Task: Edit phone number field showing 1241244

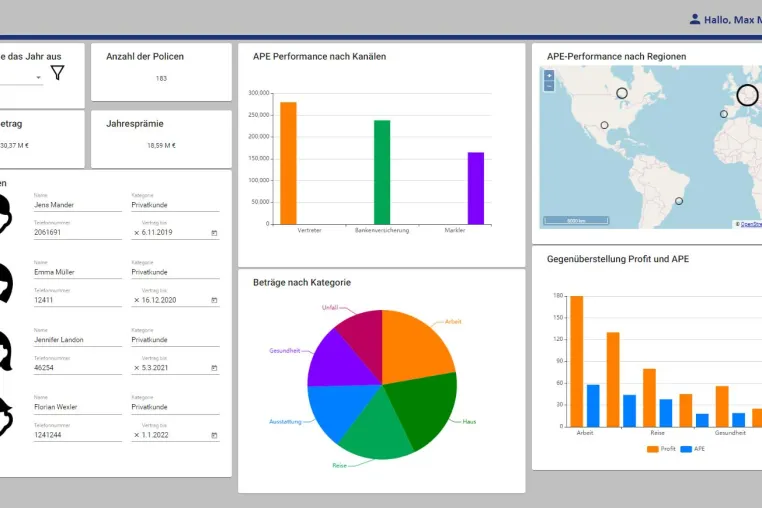Action: tap(78, 435)
